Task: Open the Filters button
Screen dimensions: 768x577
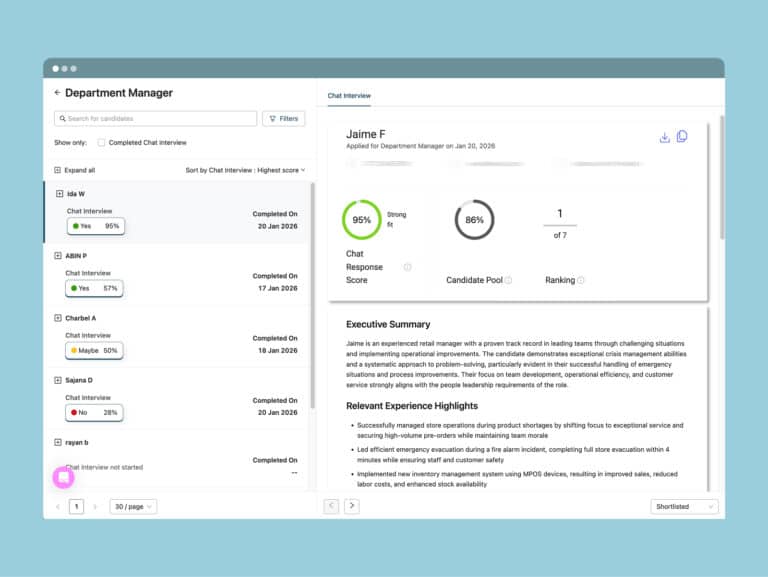Action: click(284, 119)
